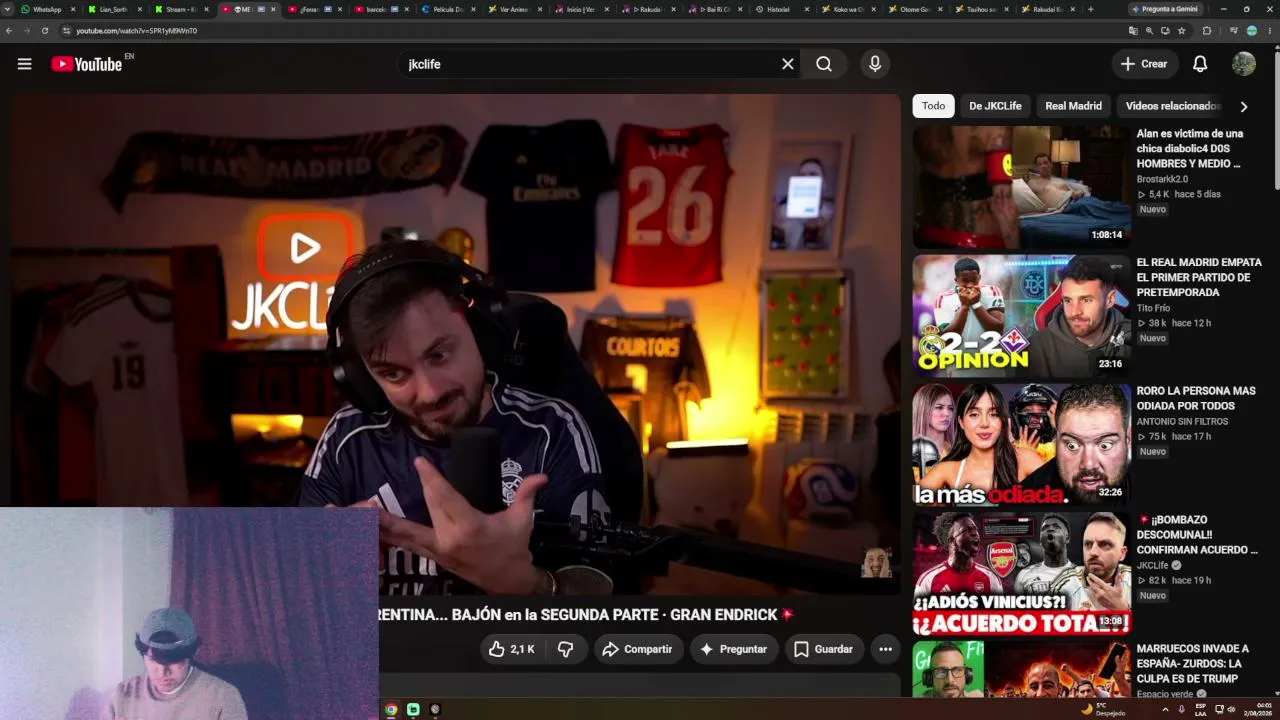Open YouTube notifications bell
This screenshot has width=1280, height=720.
[x=1200, y=64]
